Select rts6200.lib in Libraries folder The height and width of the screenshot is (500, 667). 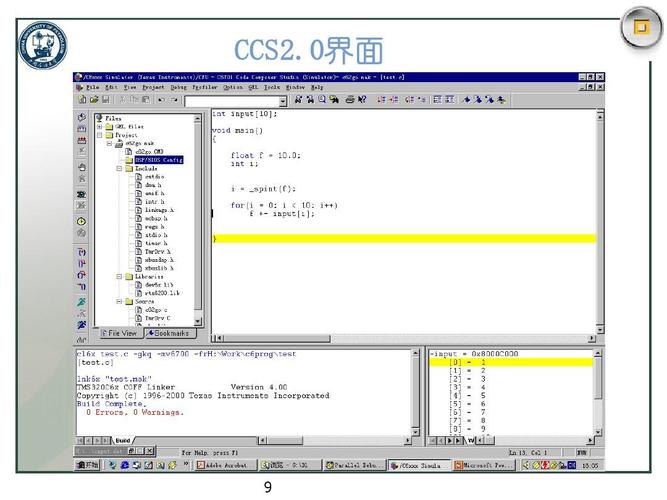[x=162, y=293]
